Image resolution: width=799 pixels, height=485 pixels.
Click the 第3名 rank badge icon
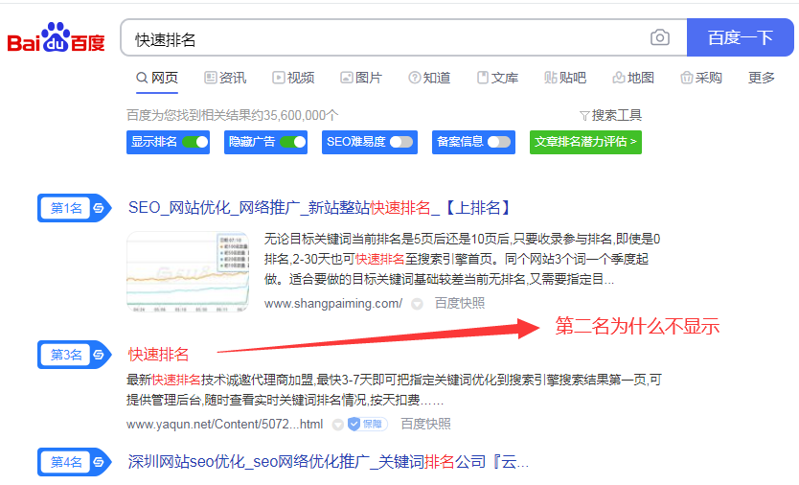74,355
